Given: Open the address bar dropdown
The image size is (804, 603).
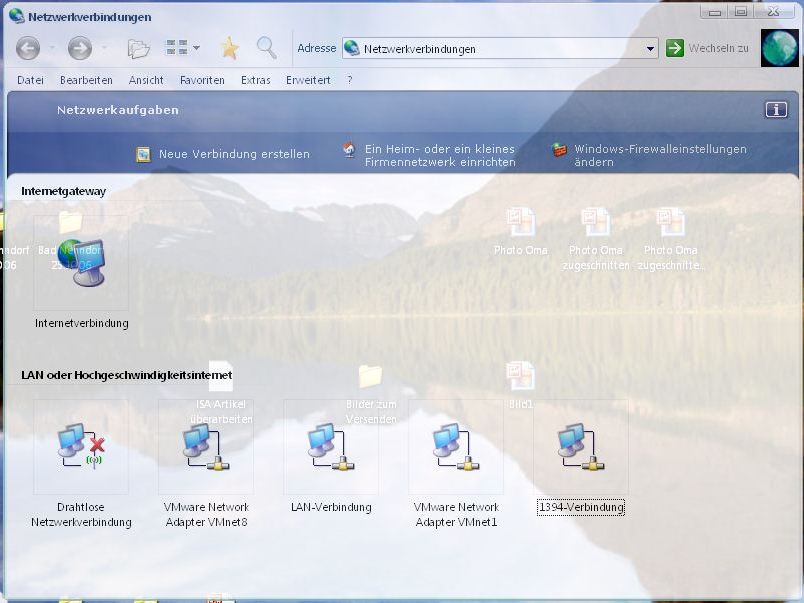Looking at the screenshot, I should click(650, 49).
